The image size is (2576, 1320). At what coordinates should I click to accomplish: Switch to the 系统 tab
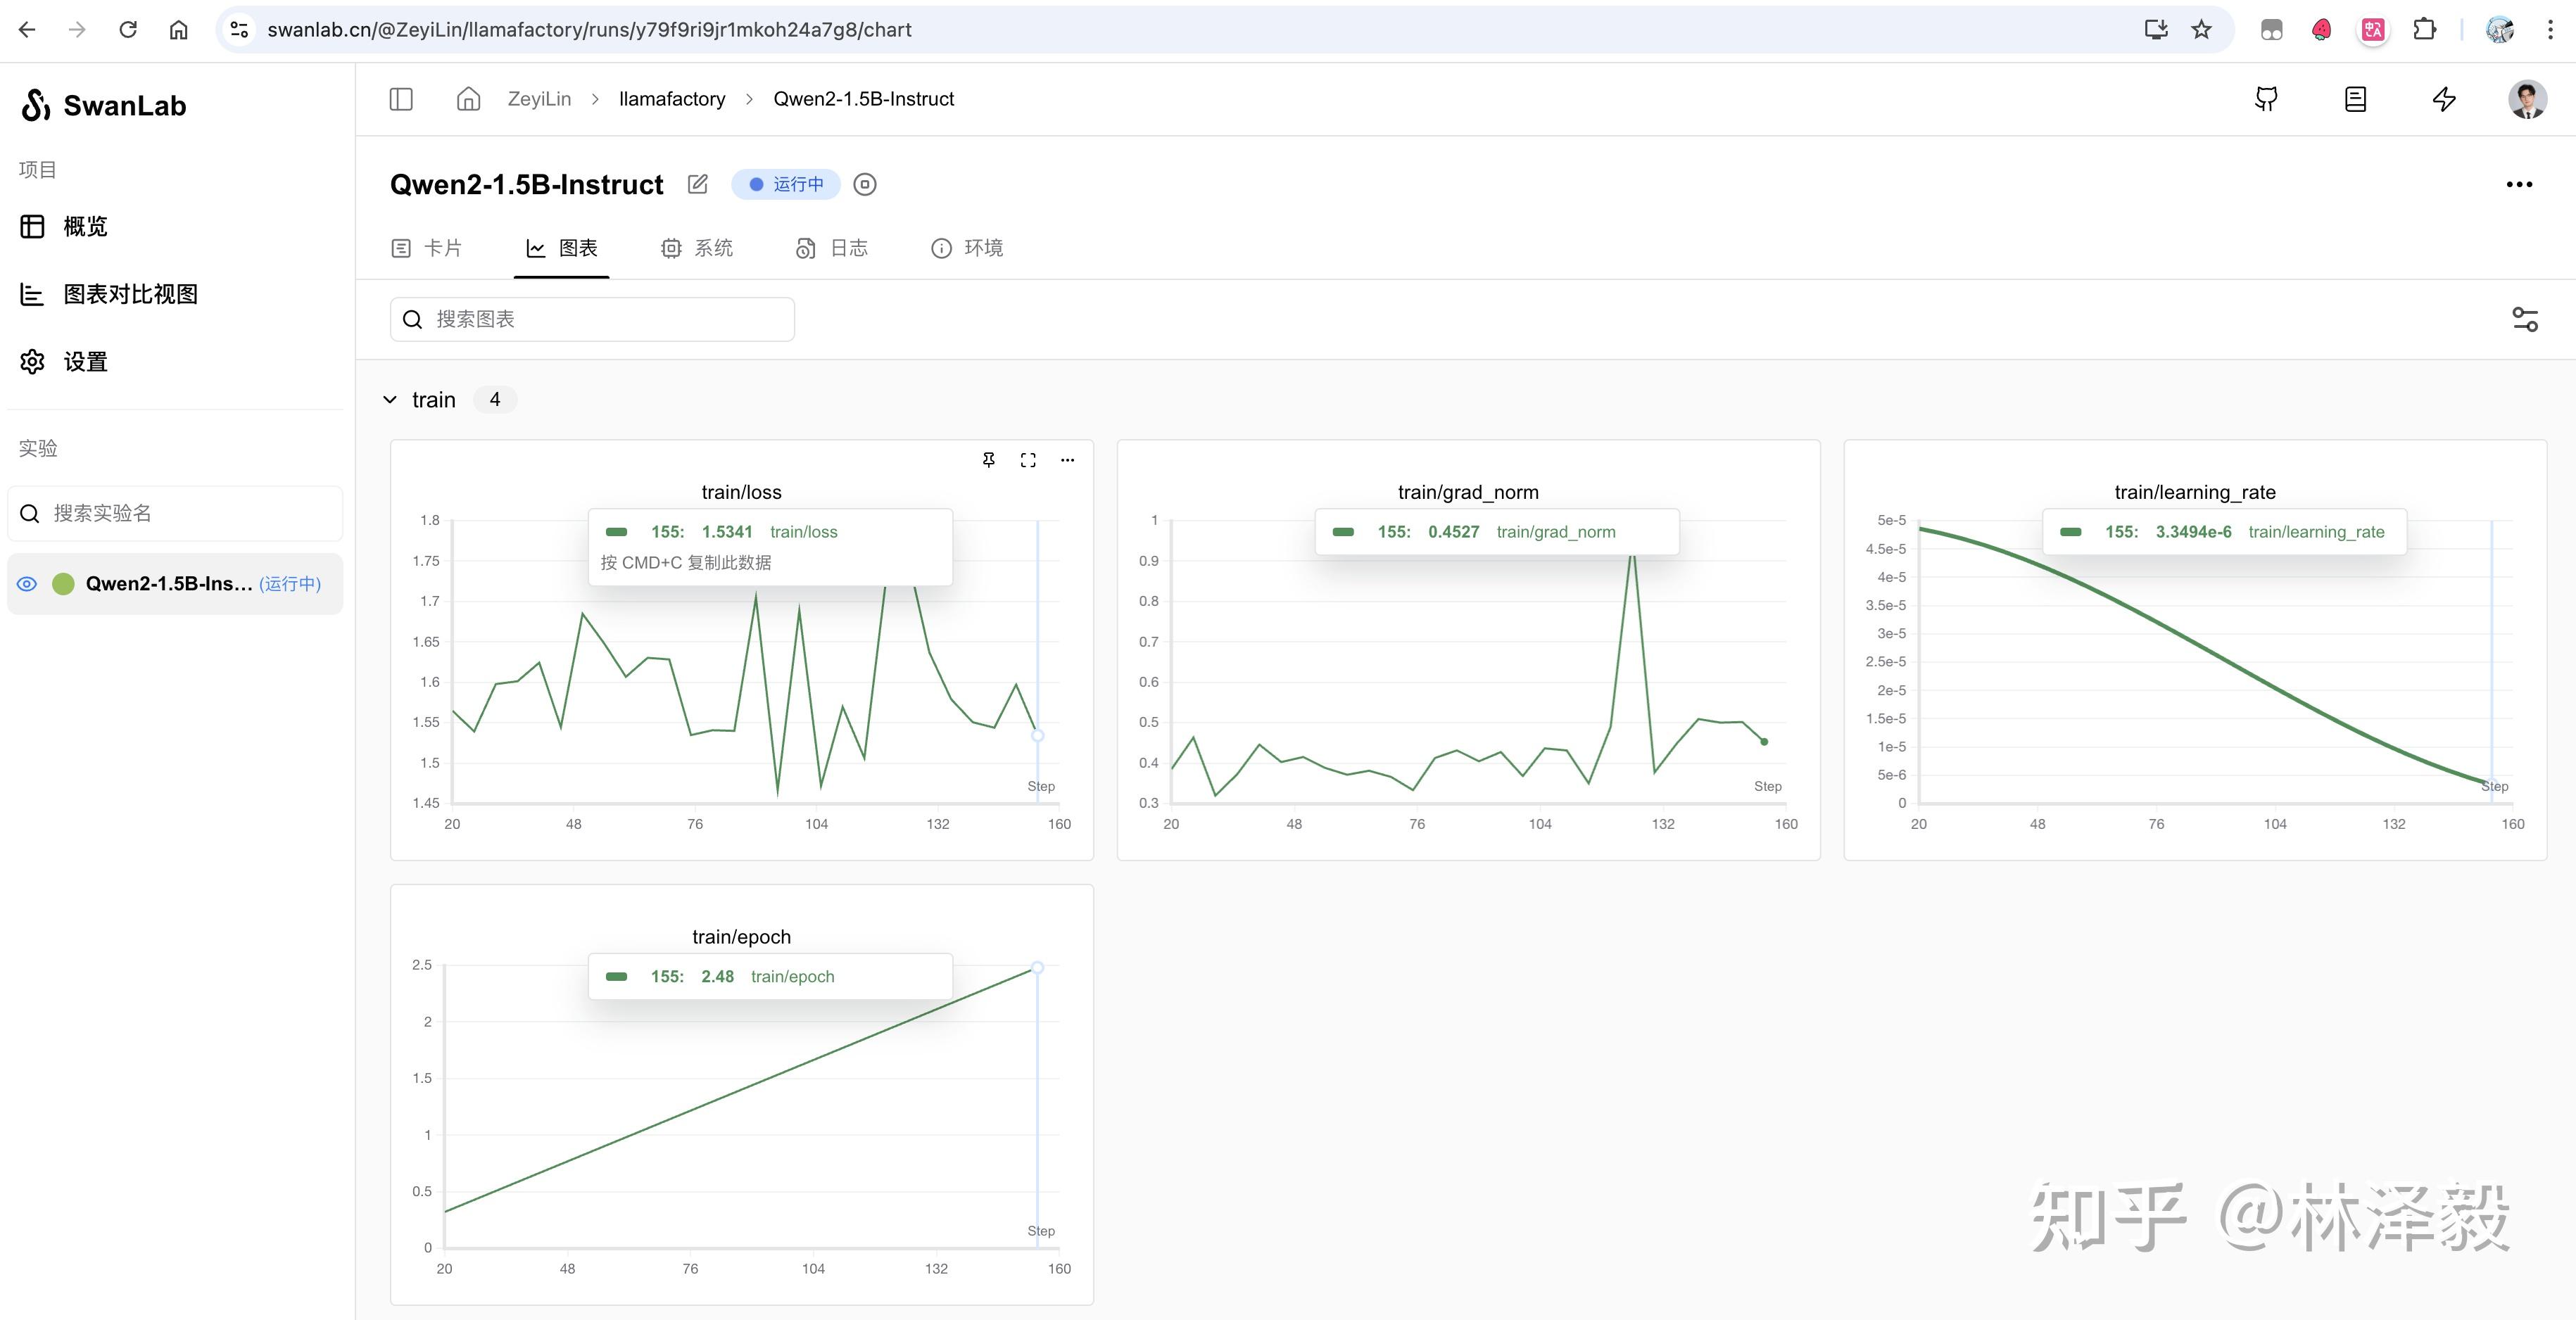[697, 248]
